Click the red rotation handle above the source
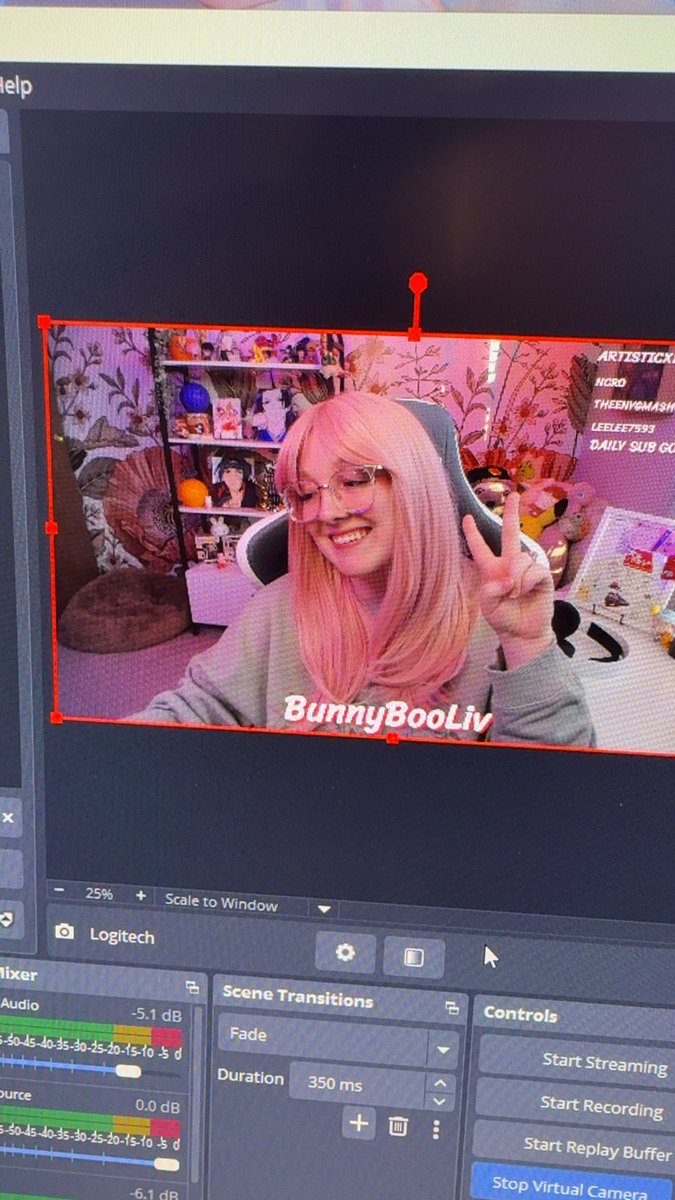 point(418,284)
